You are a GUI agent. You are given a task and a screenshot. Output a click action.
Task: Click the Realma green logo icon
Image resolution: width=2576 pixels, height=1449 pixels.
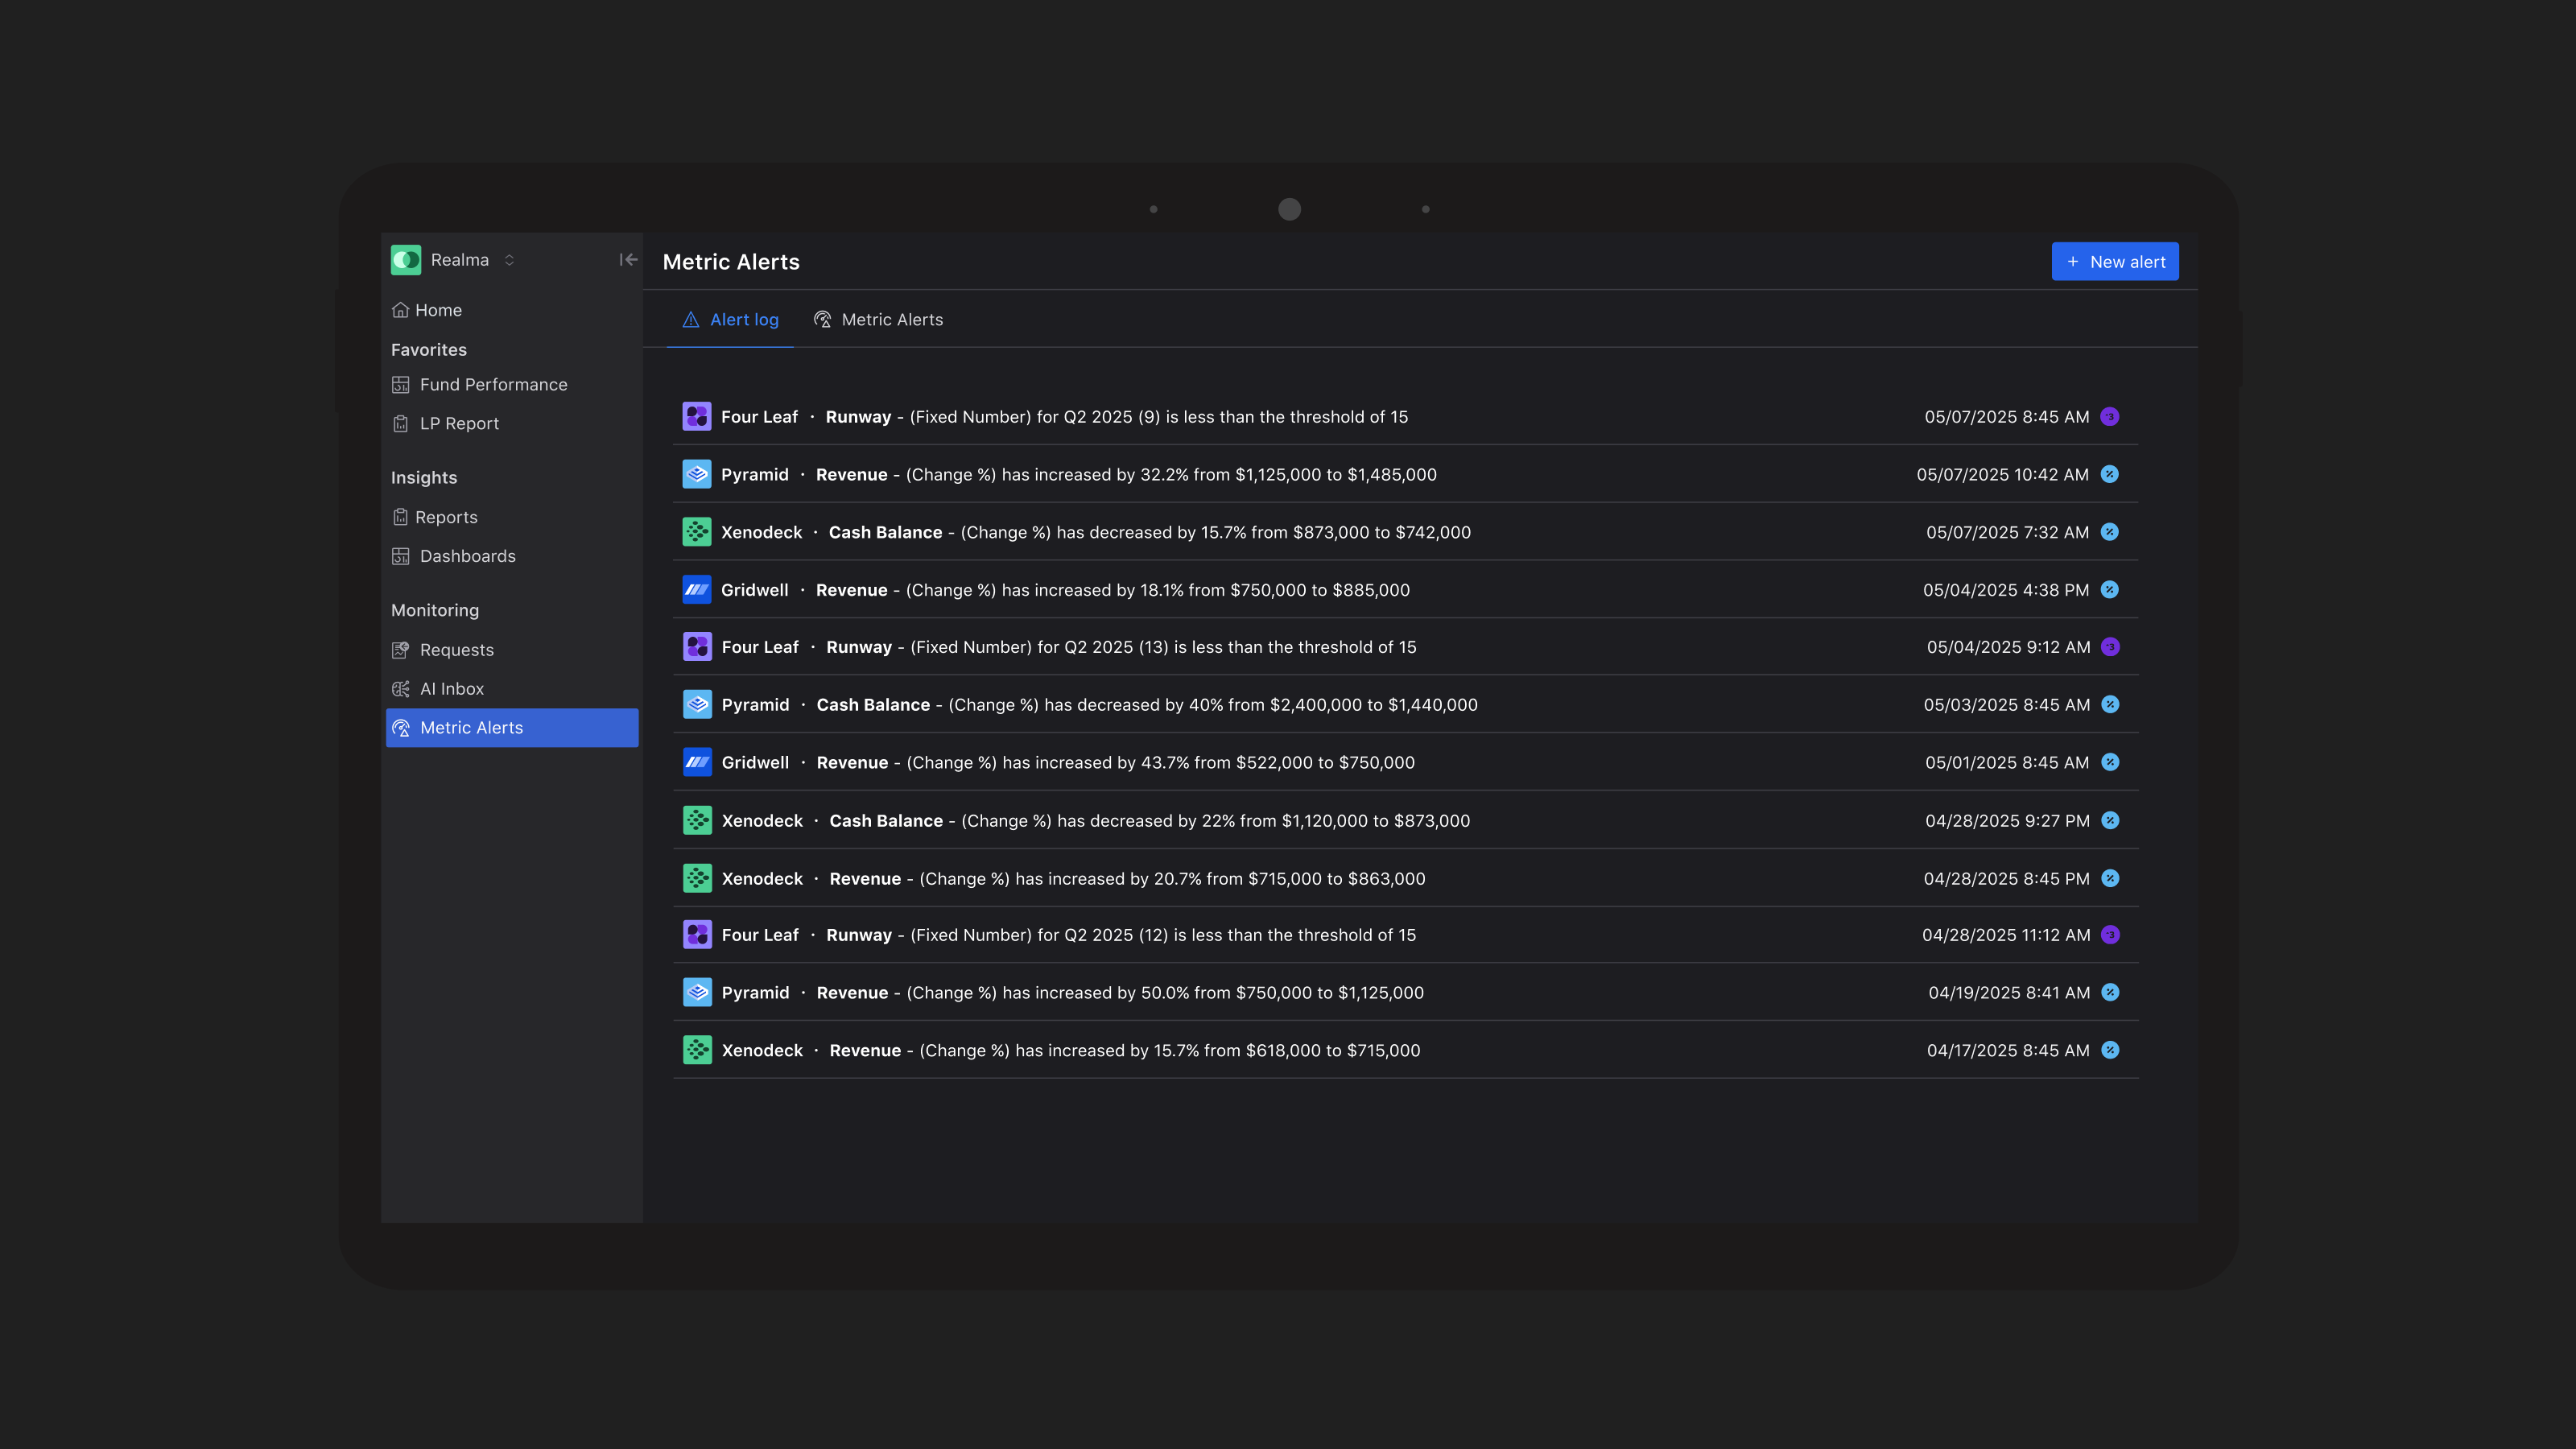[406, 260]
